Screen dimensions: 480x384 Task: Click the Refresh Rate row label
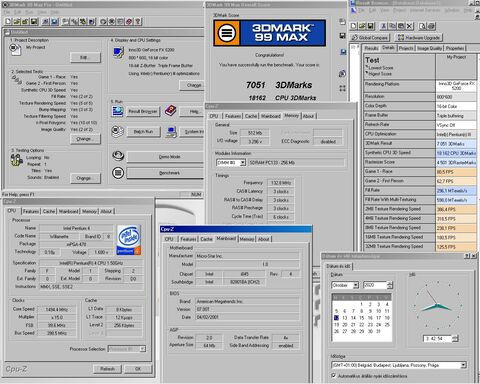pyautogui.click(x=399, y=124)
